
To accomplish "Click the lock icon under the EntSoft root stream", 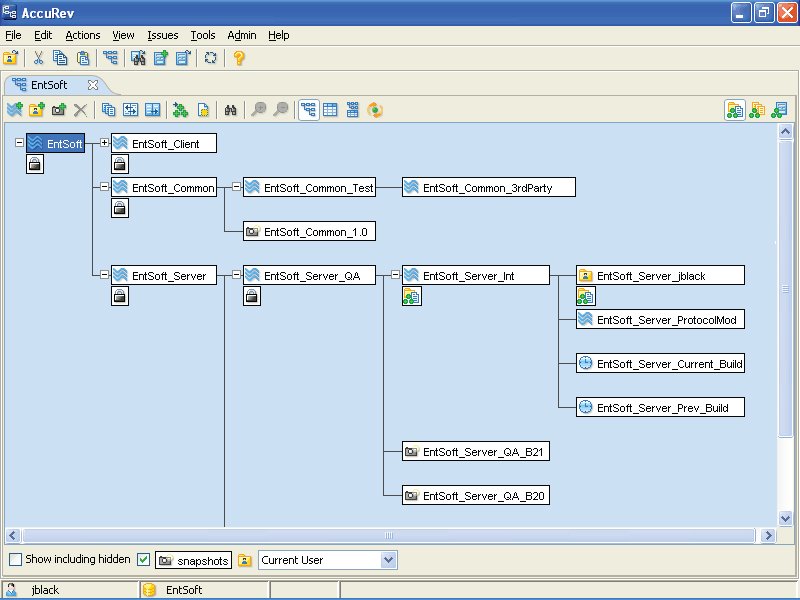I will (35, 164).
